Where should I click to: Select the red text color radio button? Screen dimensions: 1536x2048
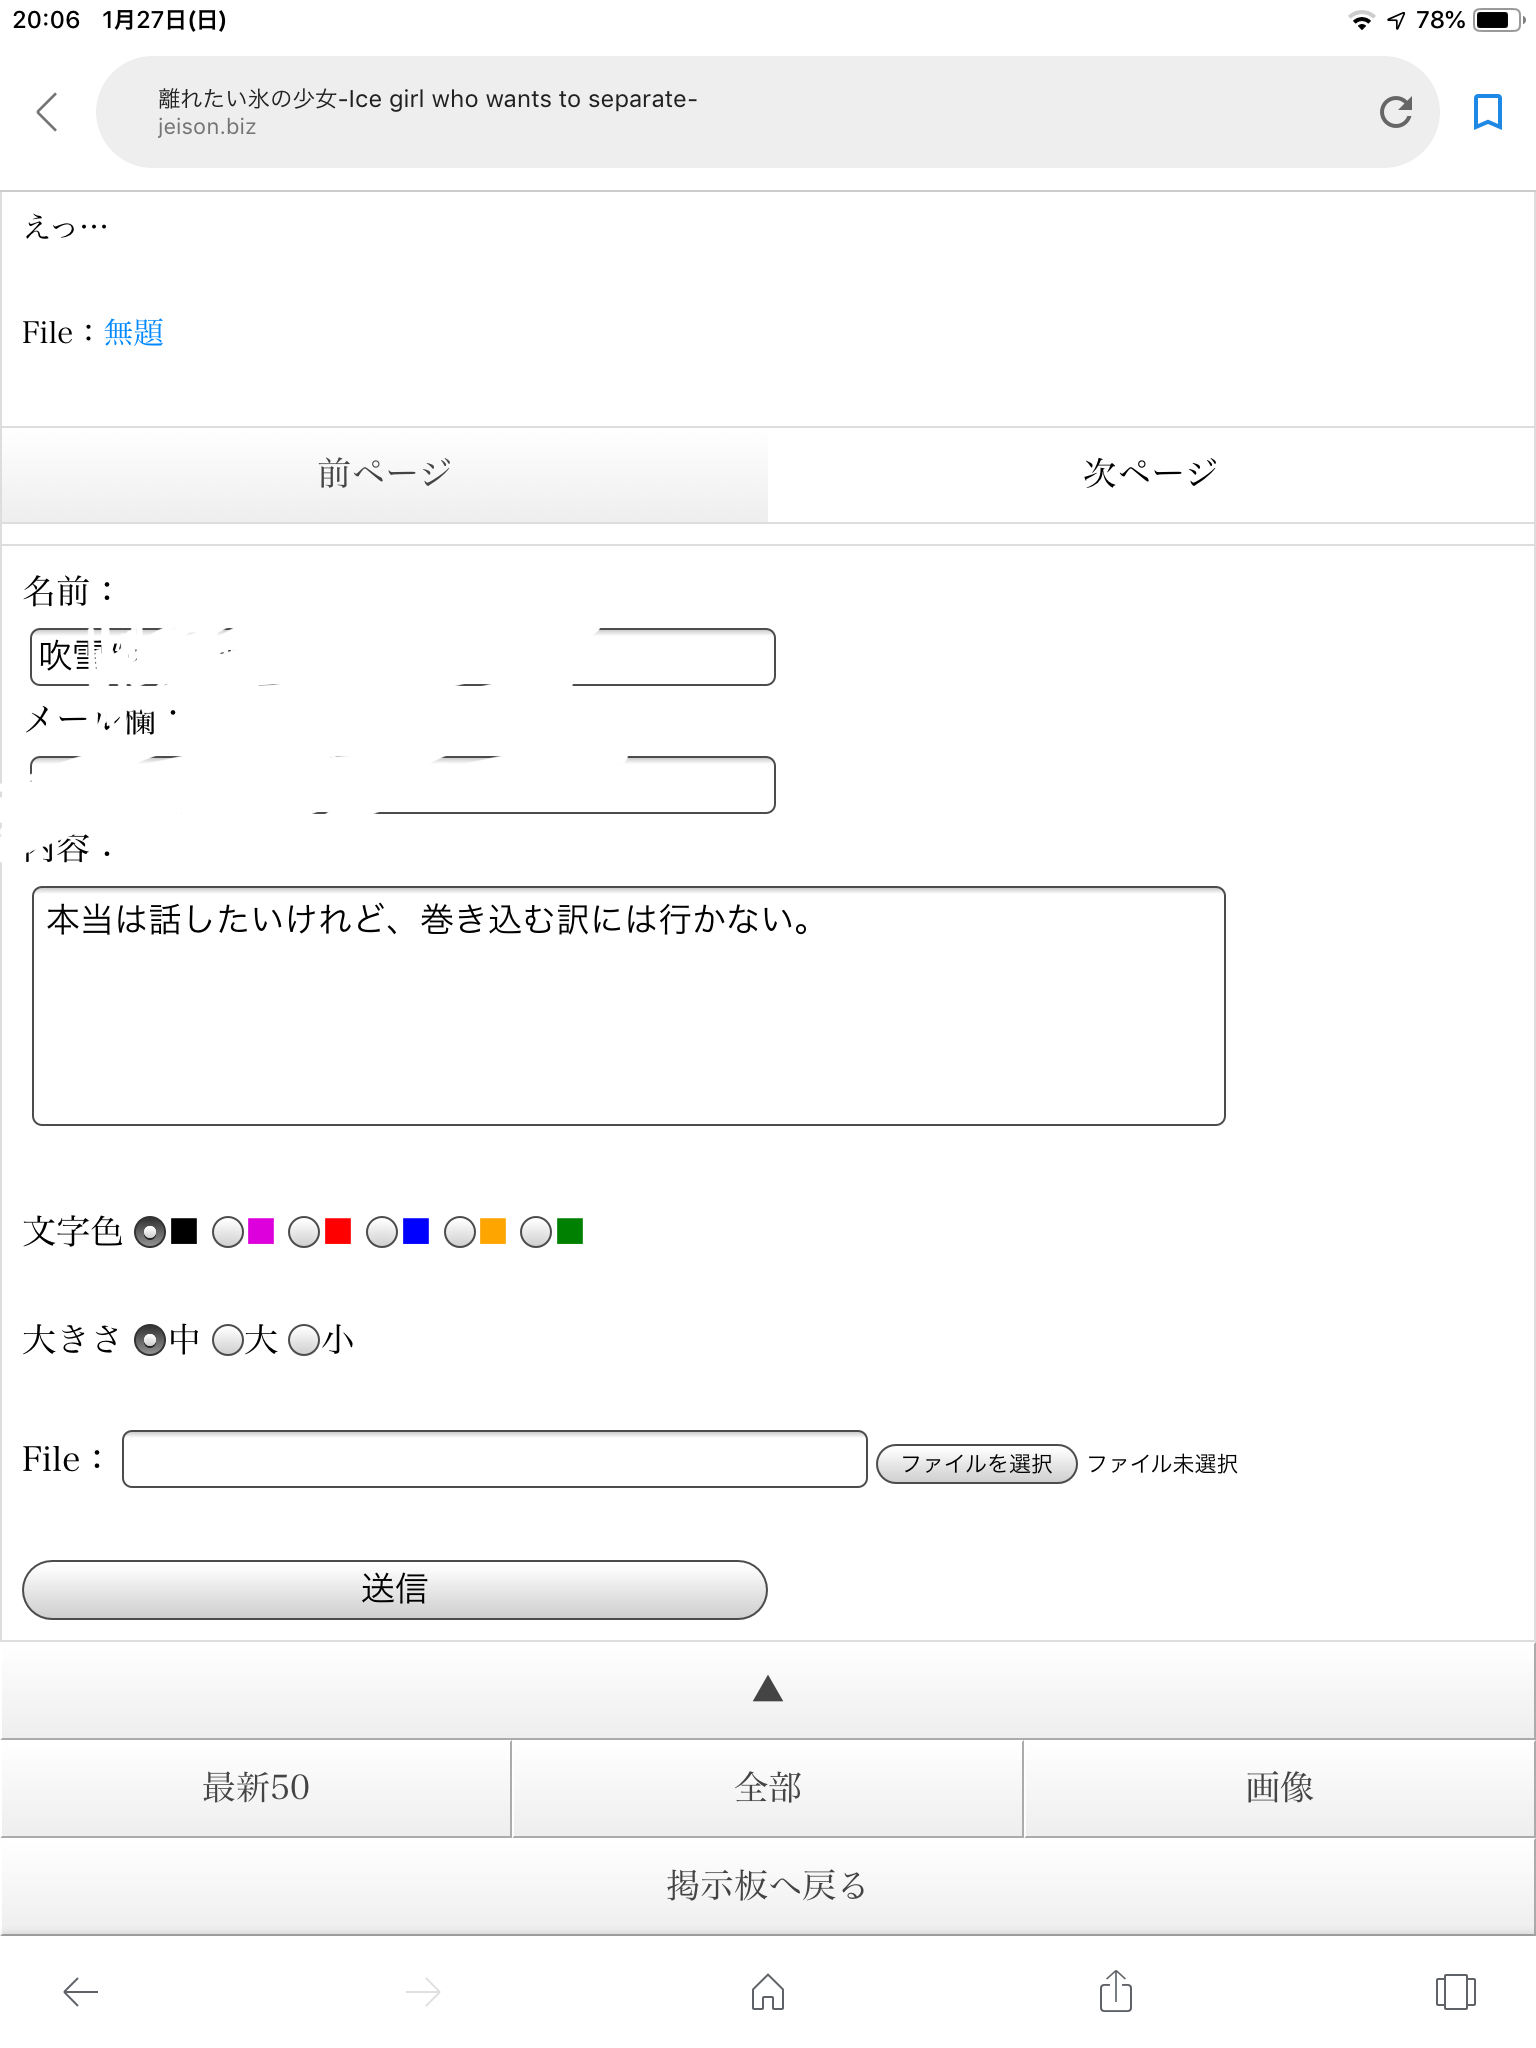tap(304, 1231)
